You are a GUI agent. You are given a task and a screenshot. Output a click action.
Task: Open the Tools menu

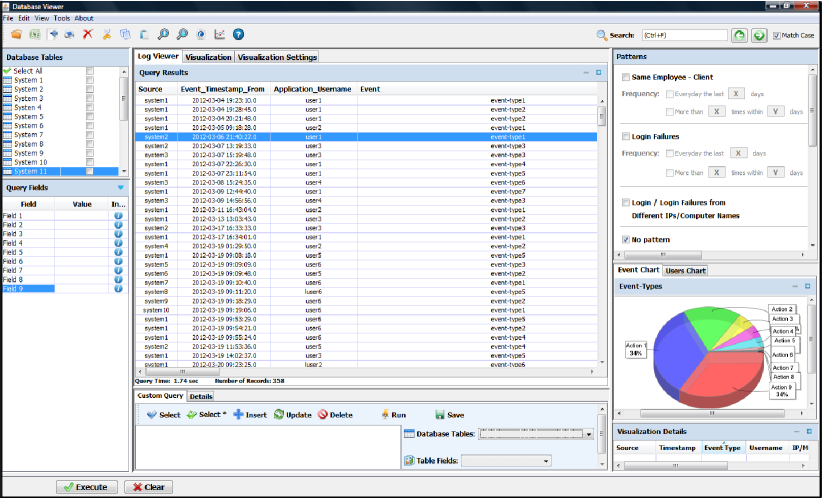tap(62, 18)
